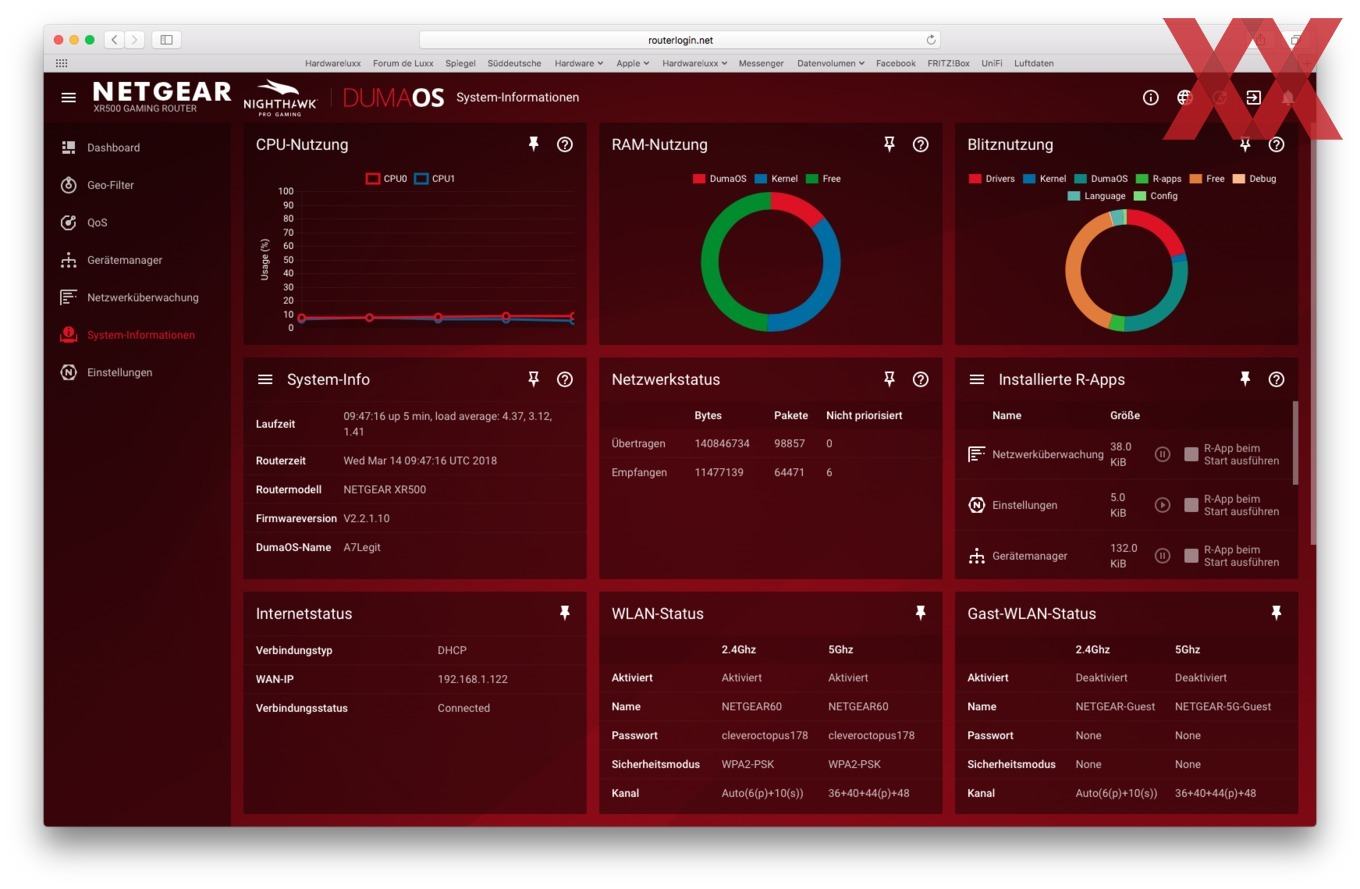The width and height of the screenshot is (1360, 889).
Task: Open Installierte R-Apps panel menu icon
Action: [x=977, y=379]
